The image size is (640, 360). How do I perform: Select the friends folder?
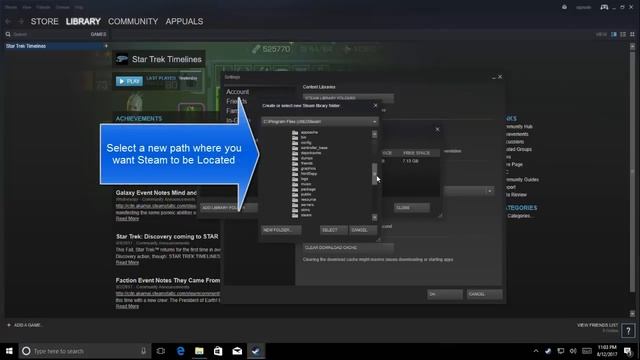coord(307,163)
